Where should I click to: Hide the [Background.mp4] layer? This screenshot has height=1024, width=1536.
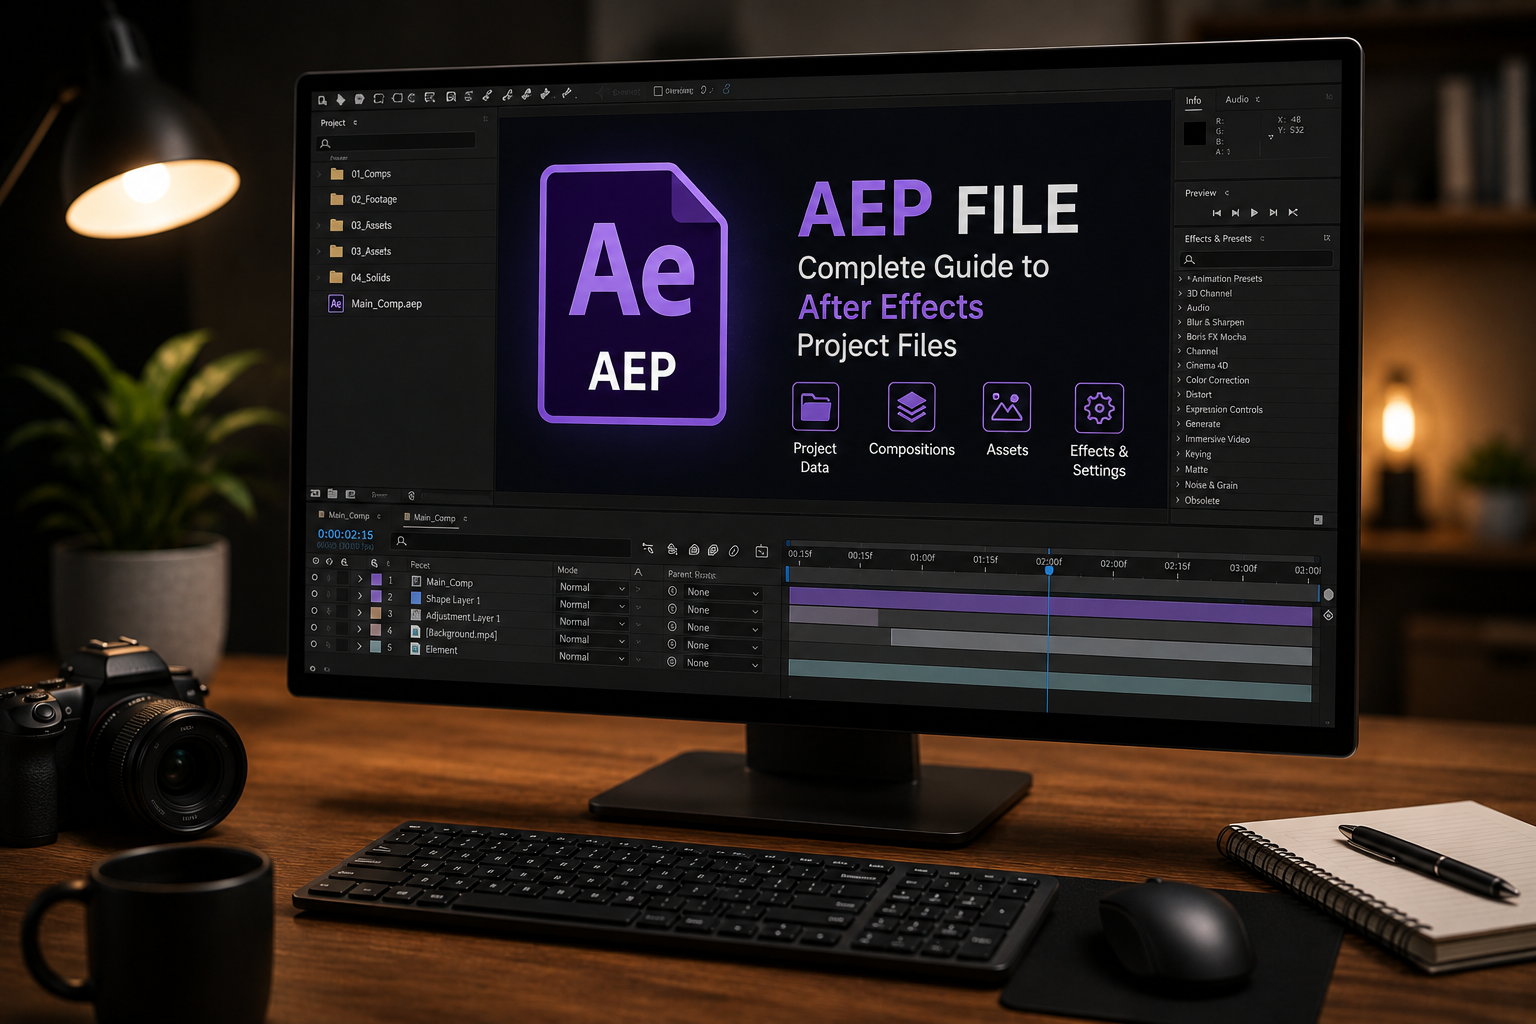click(x=314, y=627)
